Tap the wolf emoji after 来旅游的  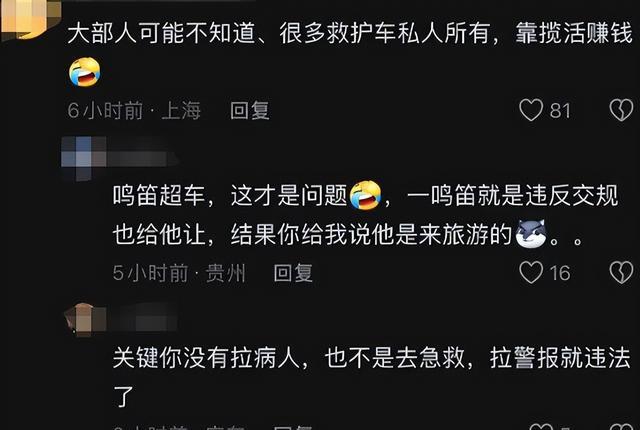click(531, 235)
